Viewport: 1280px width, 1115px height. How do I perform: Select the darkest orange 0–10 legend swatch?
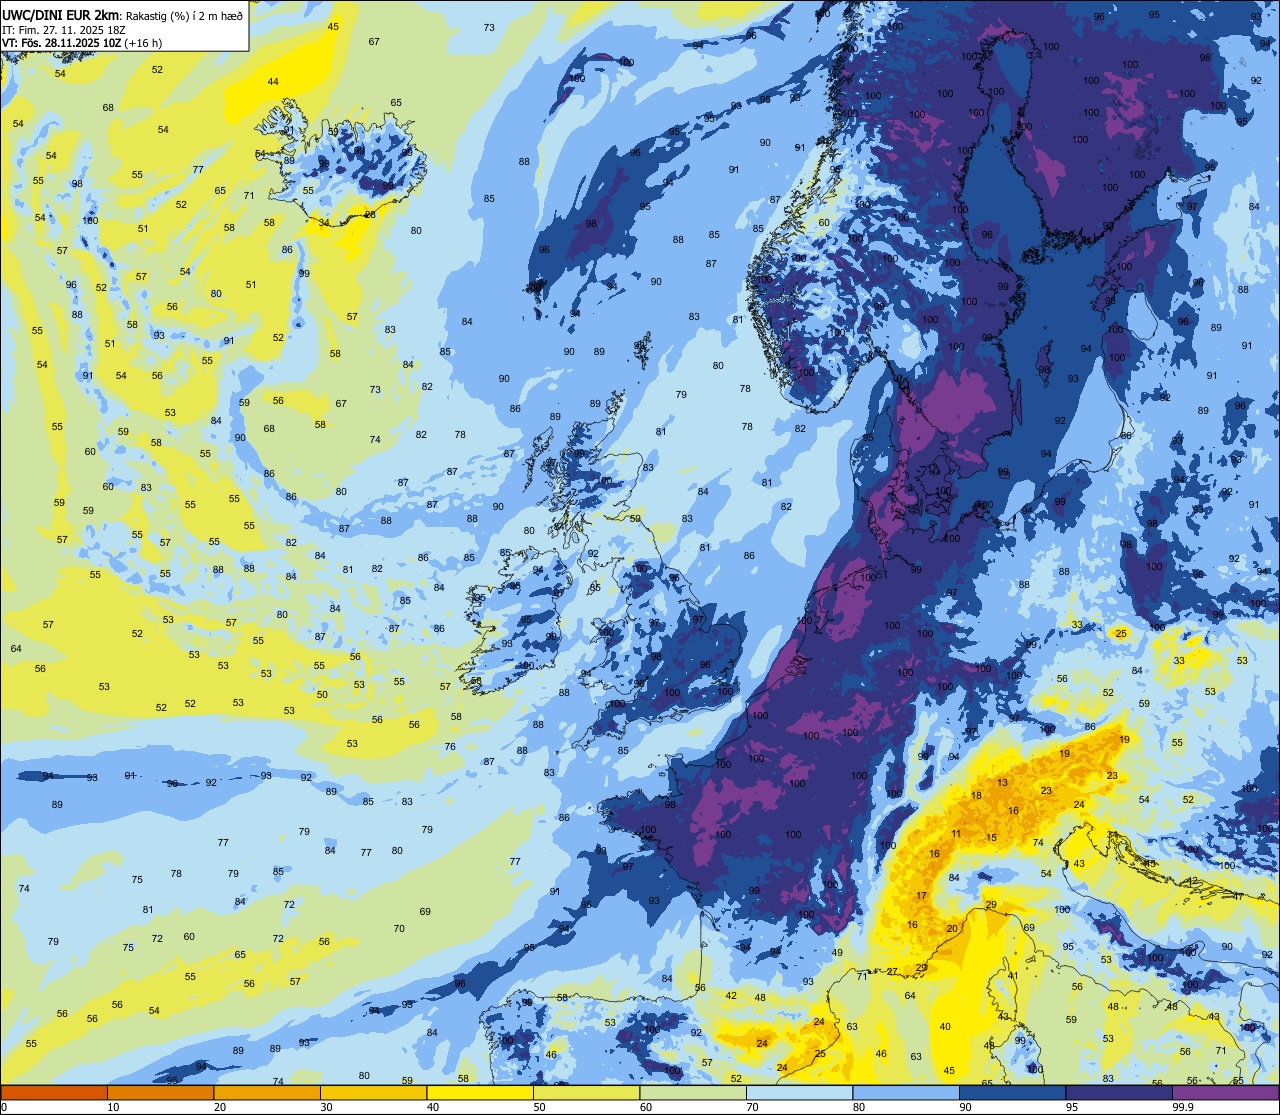point(54,1092)
